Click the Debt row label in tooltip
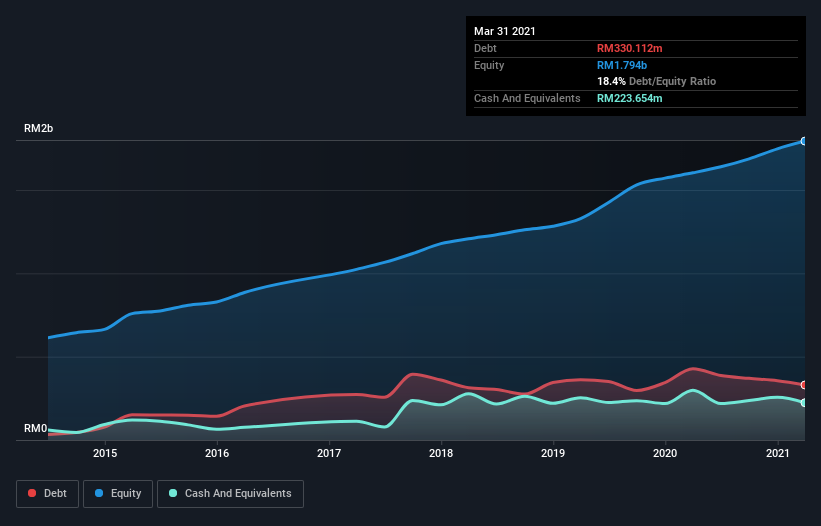 [485, 48]
